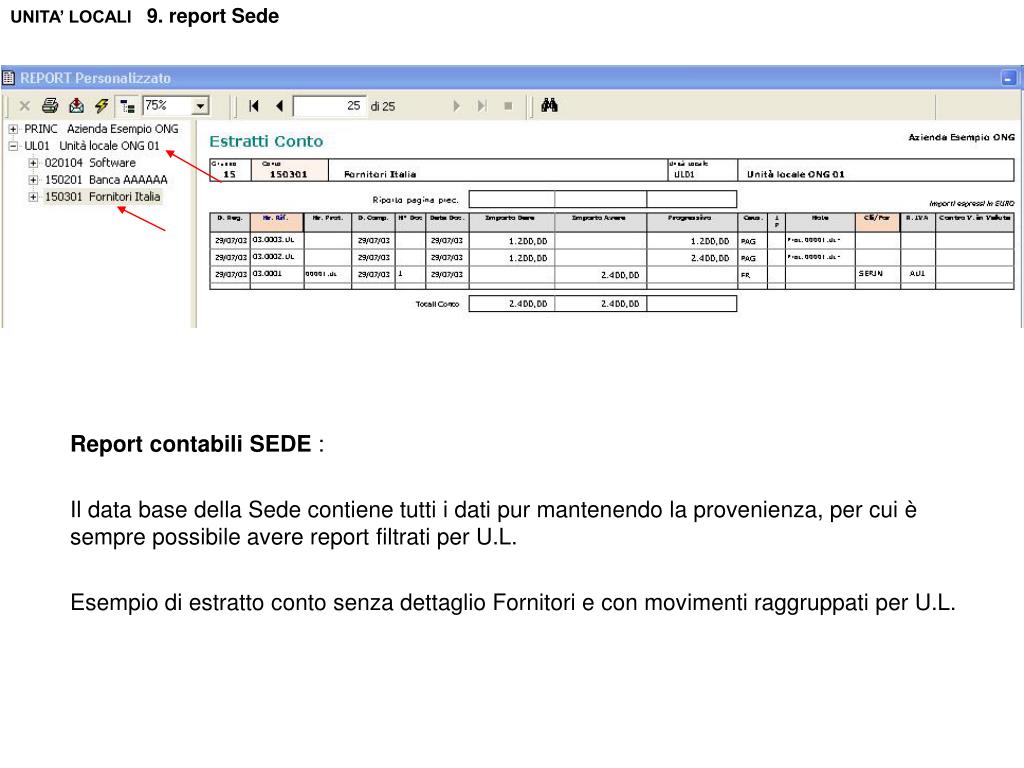Screen dimensions: 1024x768
Task: Expand the 020104 Software node
Action: pyautogui.click(x=33, y=163)
